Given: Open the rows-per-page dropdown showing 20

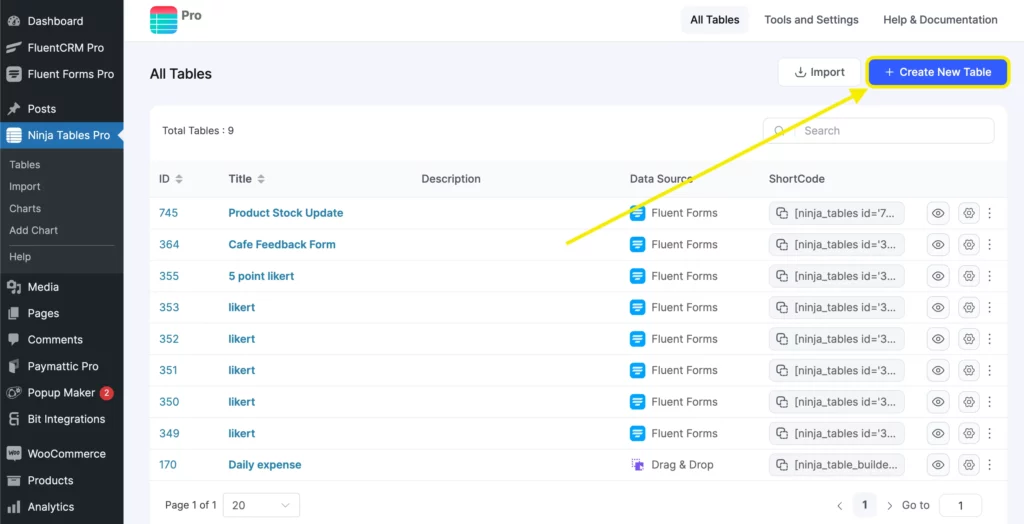Looking at the screenshot, I should click(261, 505).
